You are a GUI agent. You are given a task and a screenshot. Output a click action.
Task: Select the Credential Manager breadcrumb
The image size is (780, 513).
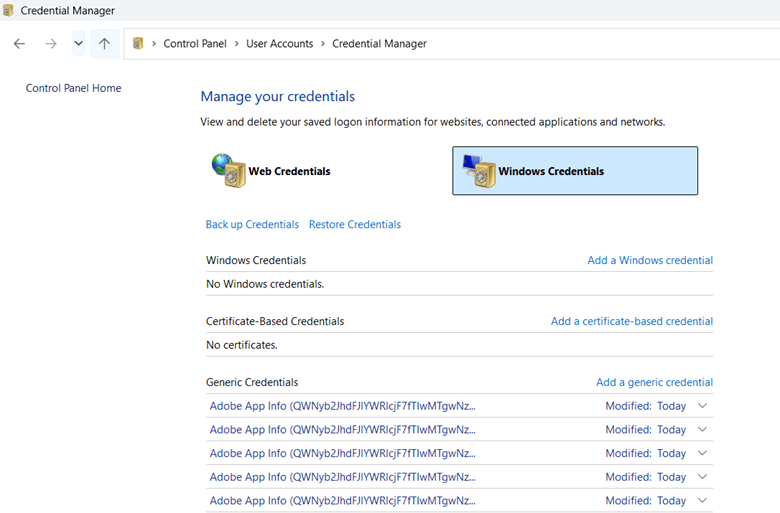click(380, 44)
